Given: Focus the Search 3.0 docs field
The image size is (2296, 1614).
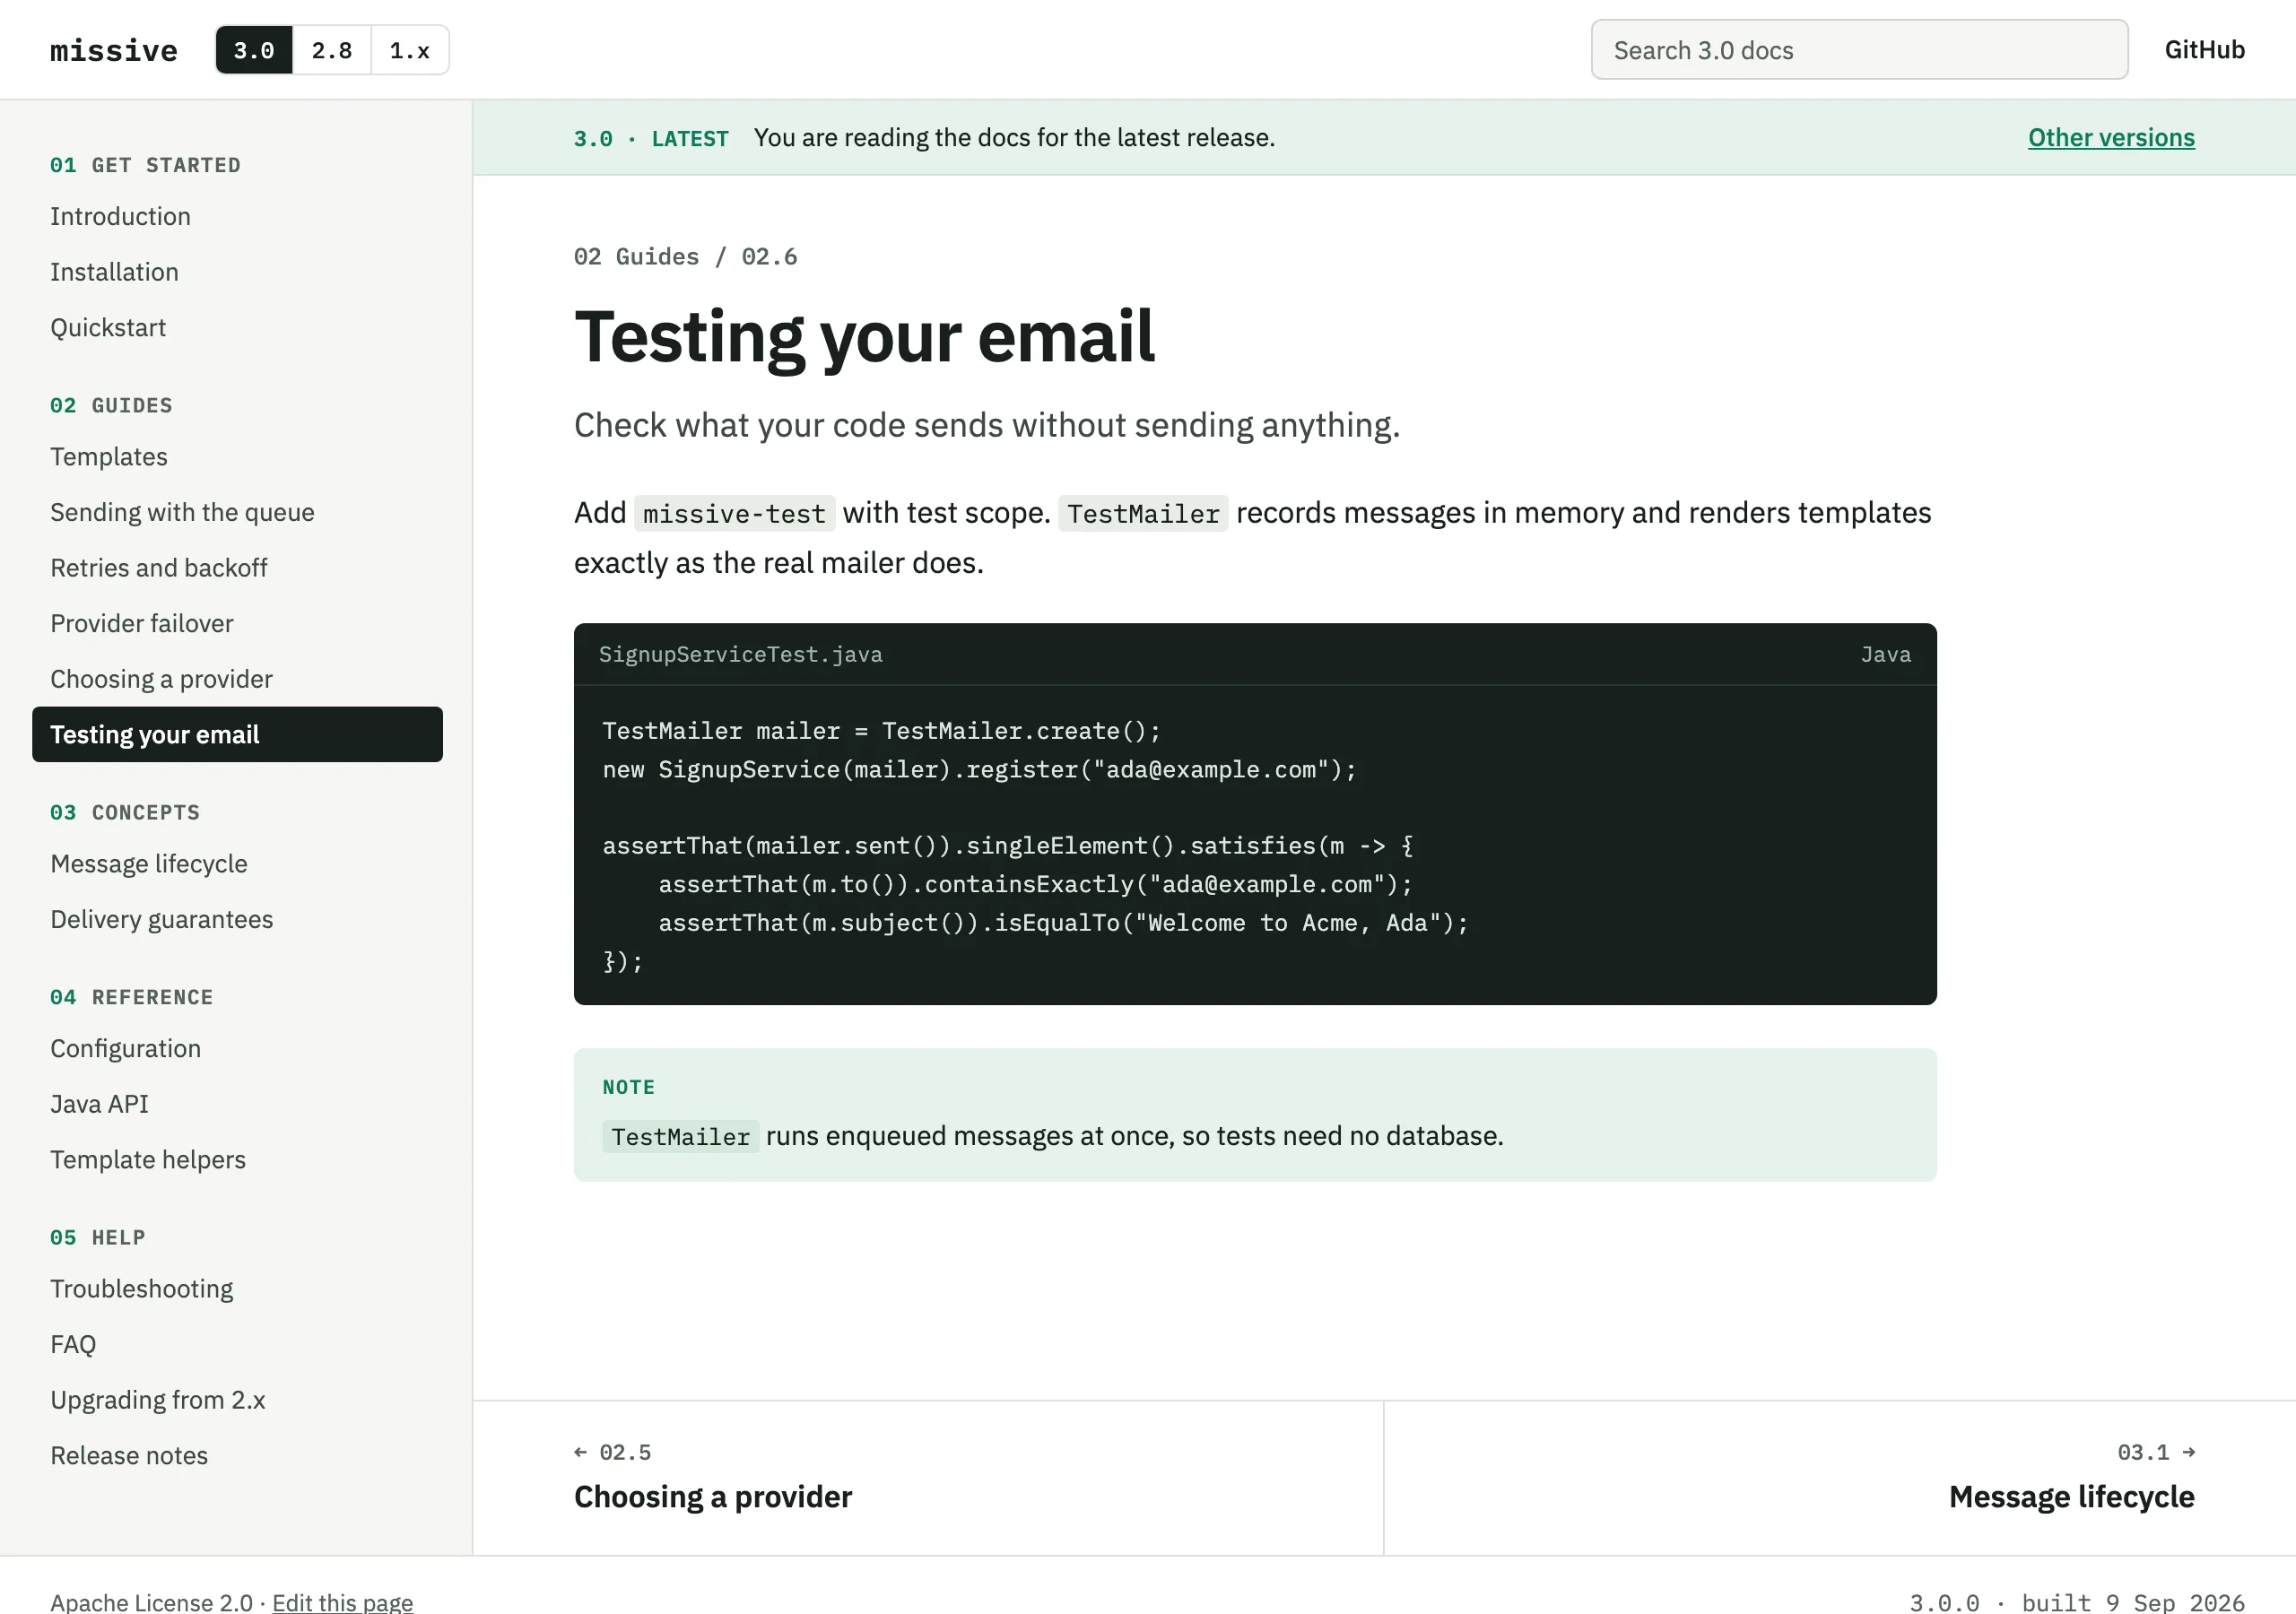Looking at the screenshot, I should pos(1859,50).
